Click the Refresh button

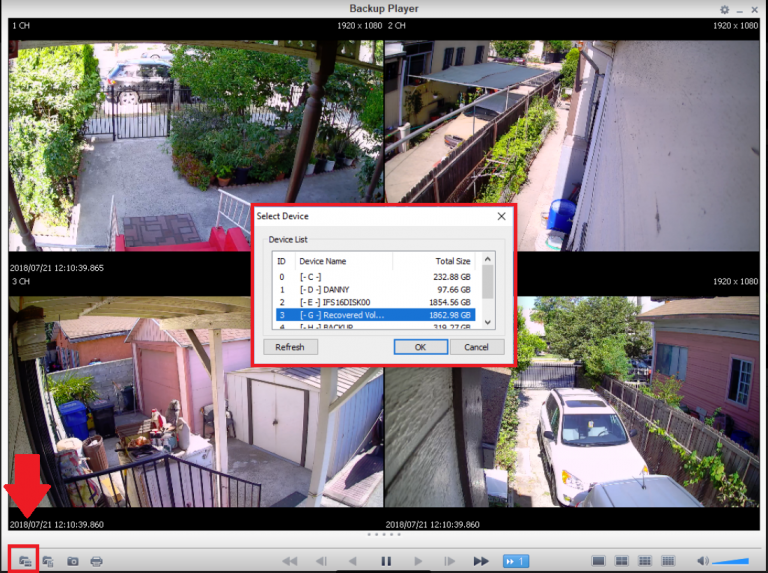(290, 347)
